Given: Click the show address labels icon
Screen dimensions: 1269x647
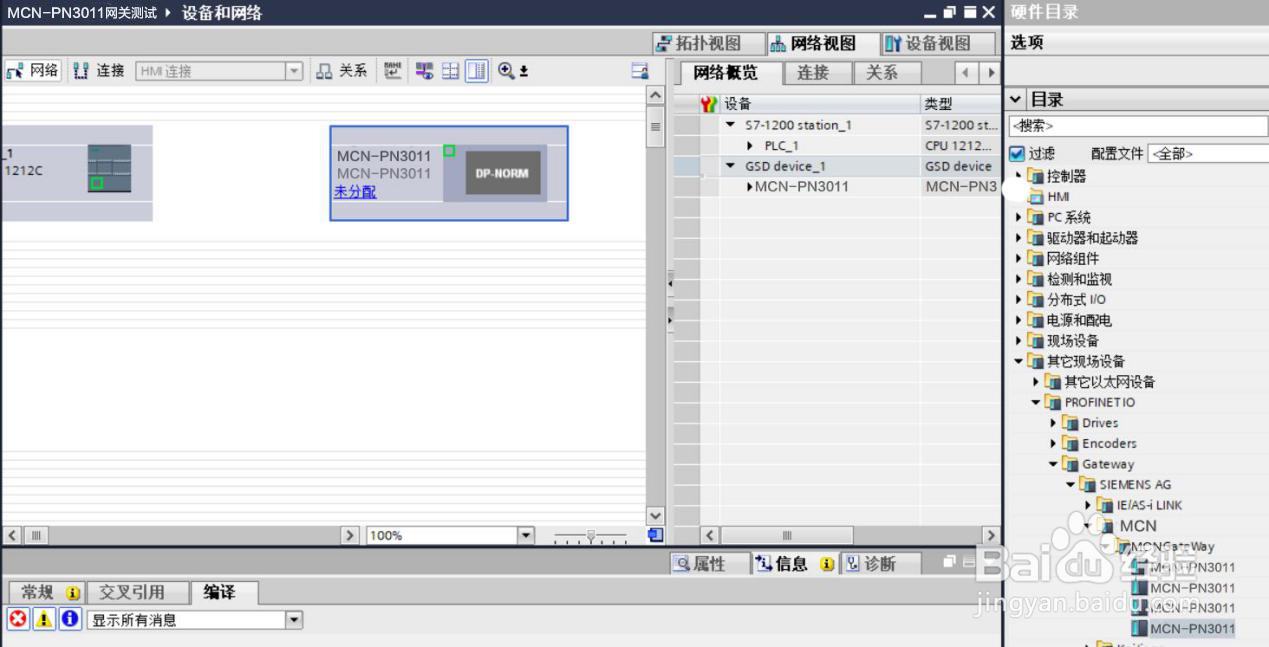Looking at the screenshot, I should (x=393, y=71).
